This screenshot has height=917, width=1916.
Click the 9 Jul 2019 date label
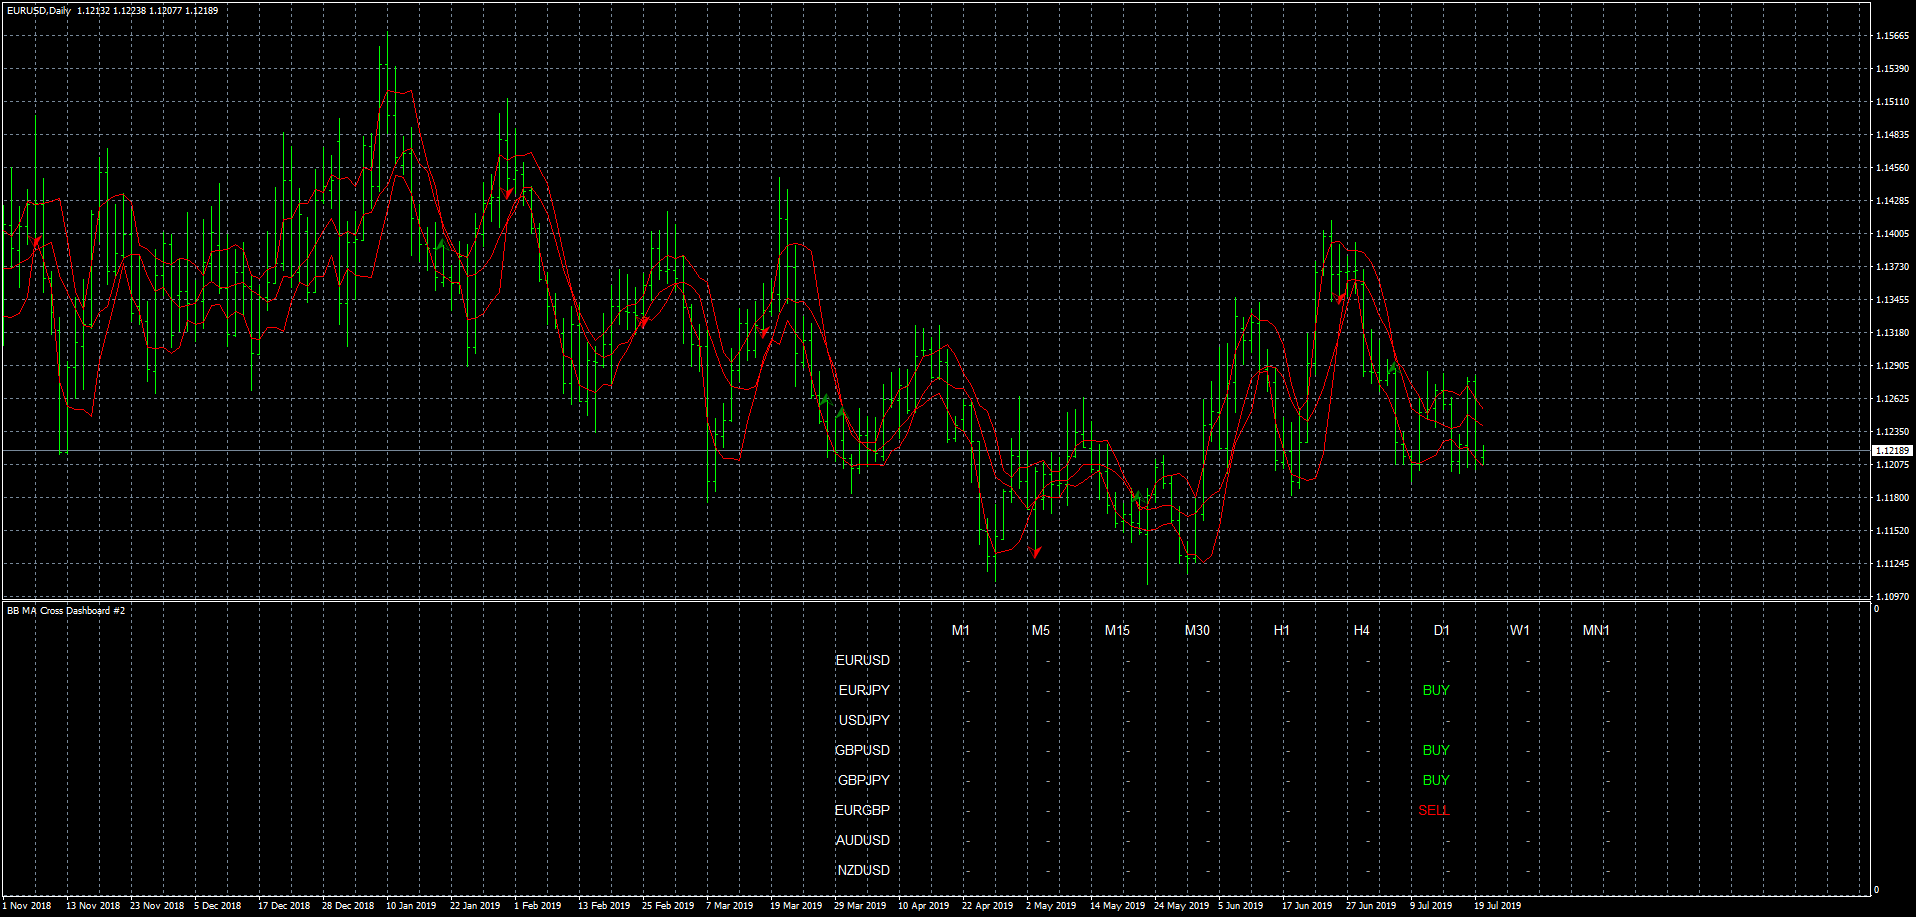[x=1431, y=906]
